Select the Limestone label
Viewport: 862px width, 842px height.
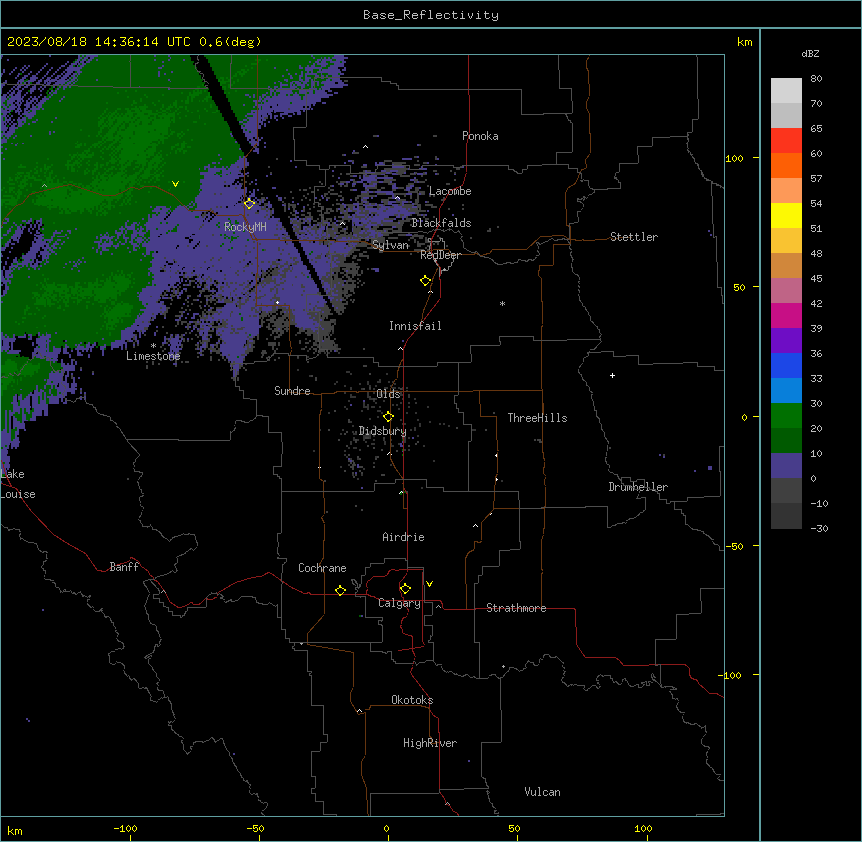[x=153, y=356]
